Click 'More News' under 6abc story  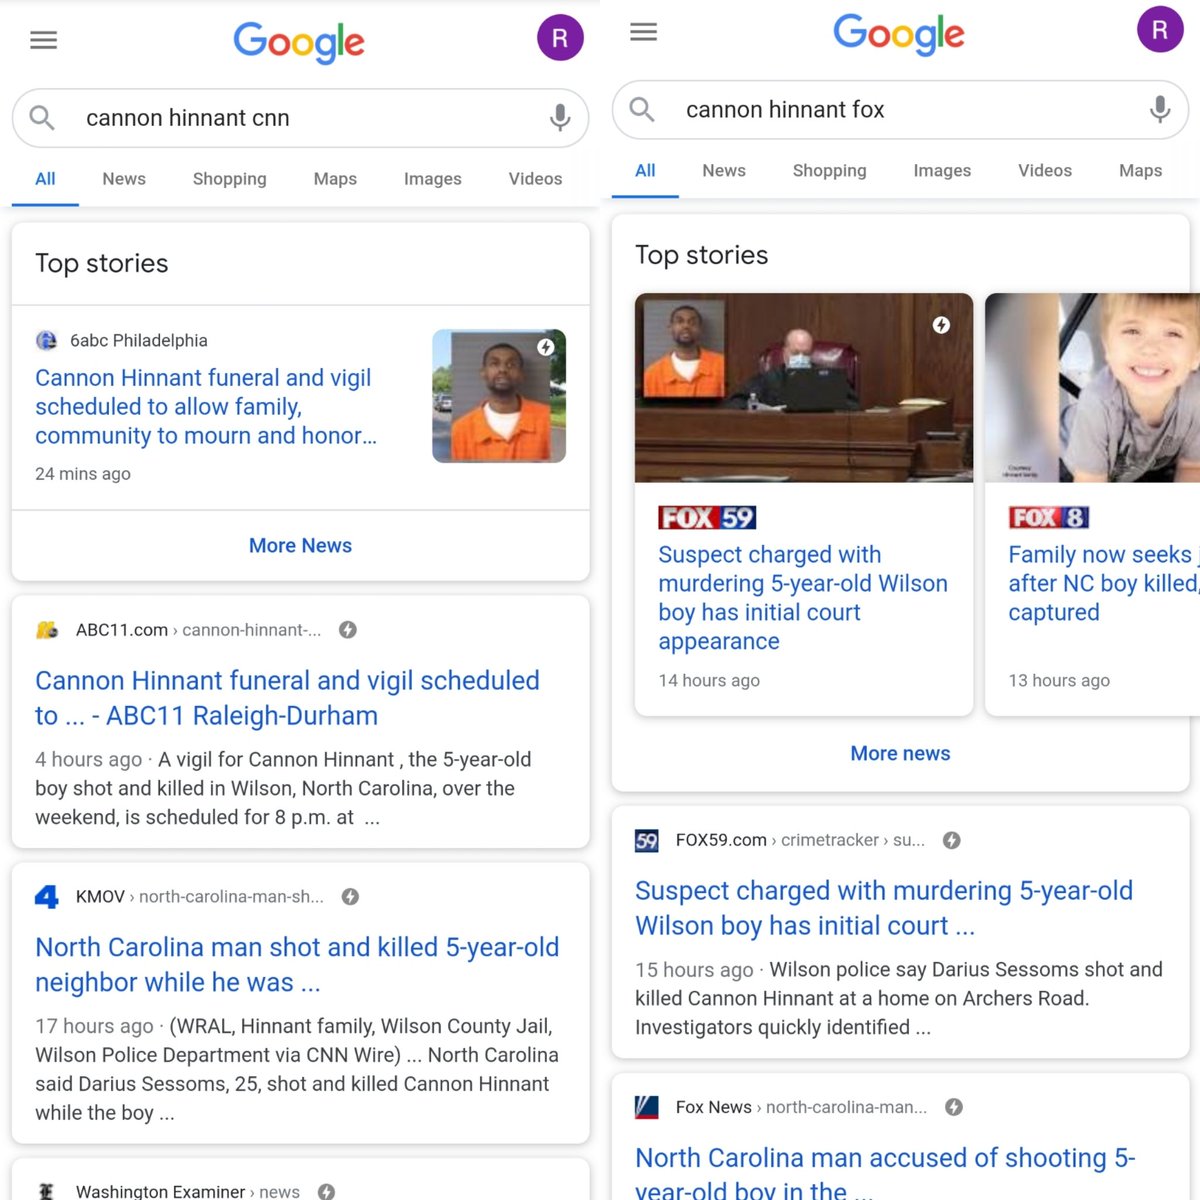point(300,546)
